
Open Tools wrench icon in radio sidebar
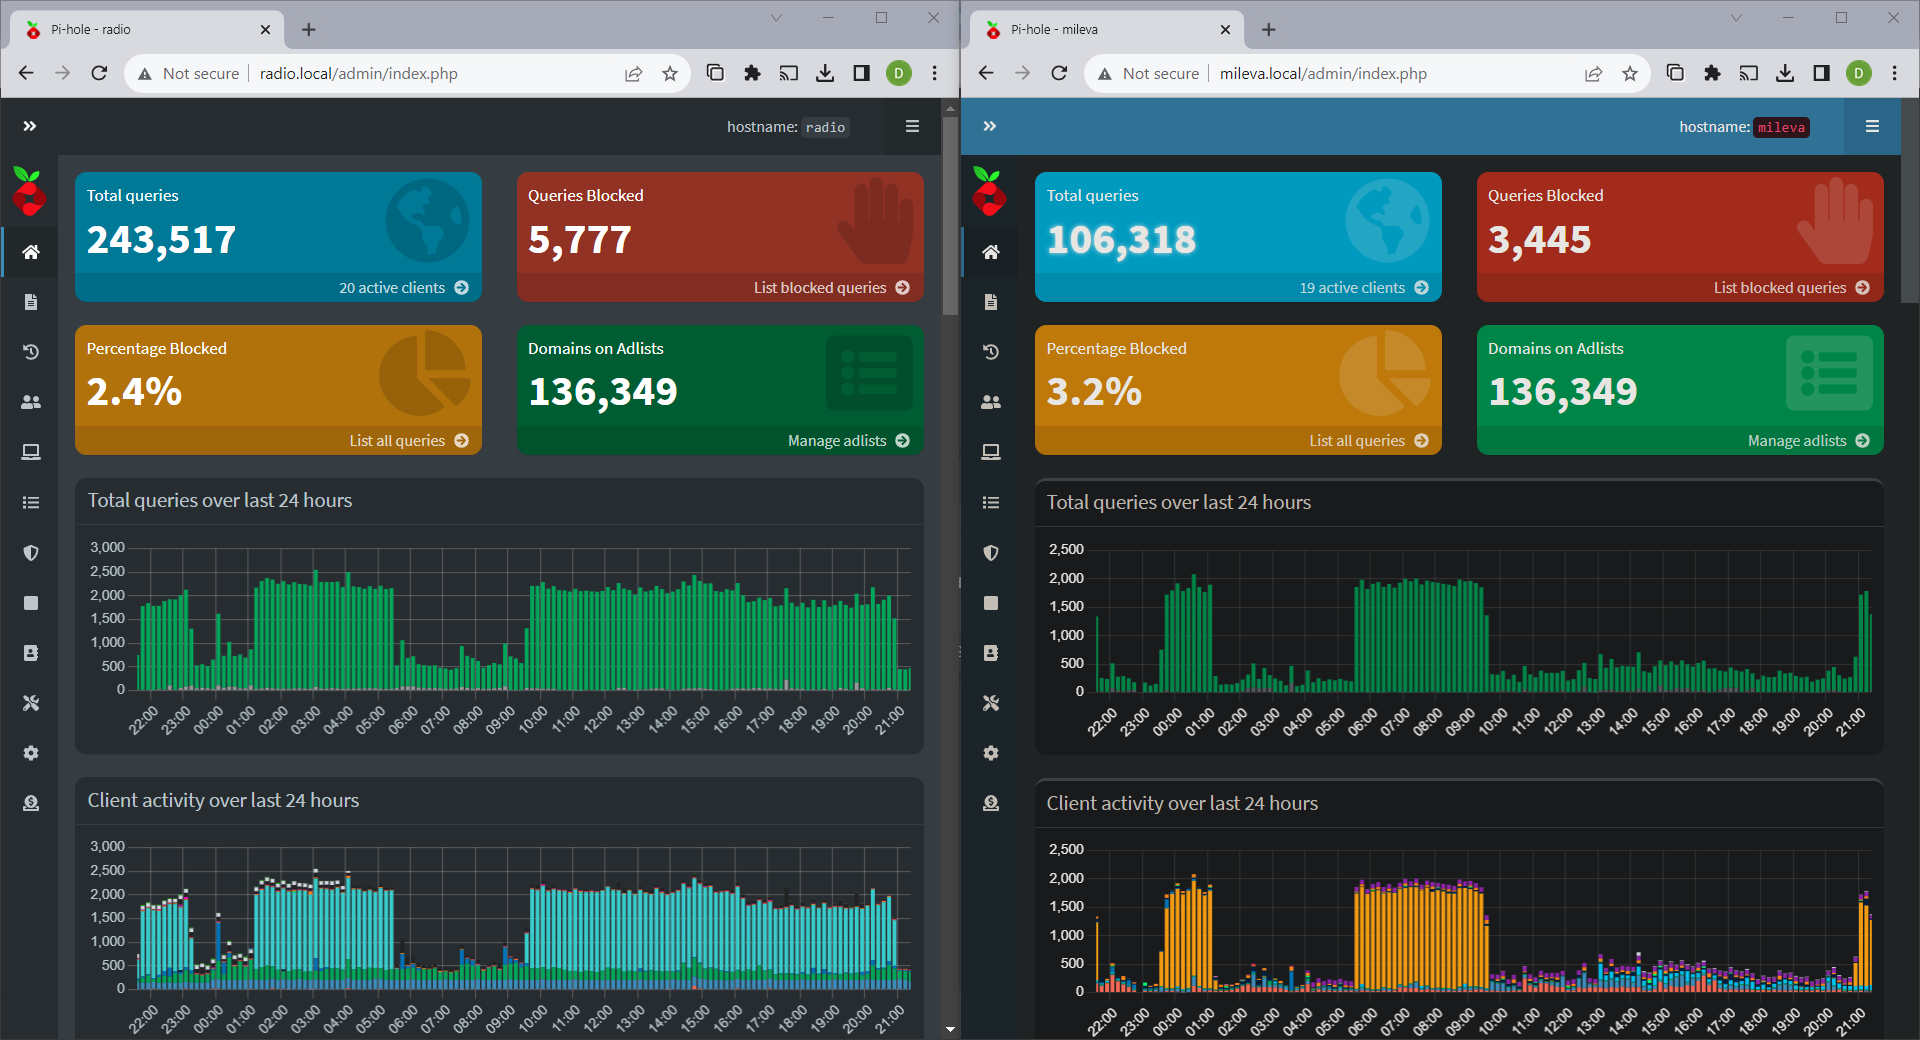[x=31, y=703]
